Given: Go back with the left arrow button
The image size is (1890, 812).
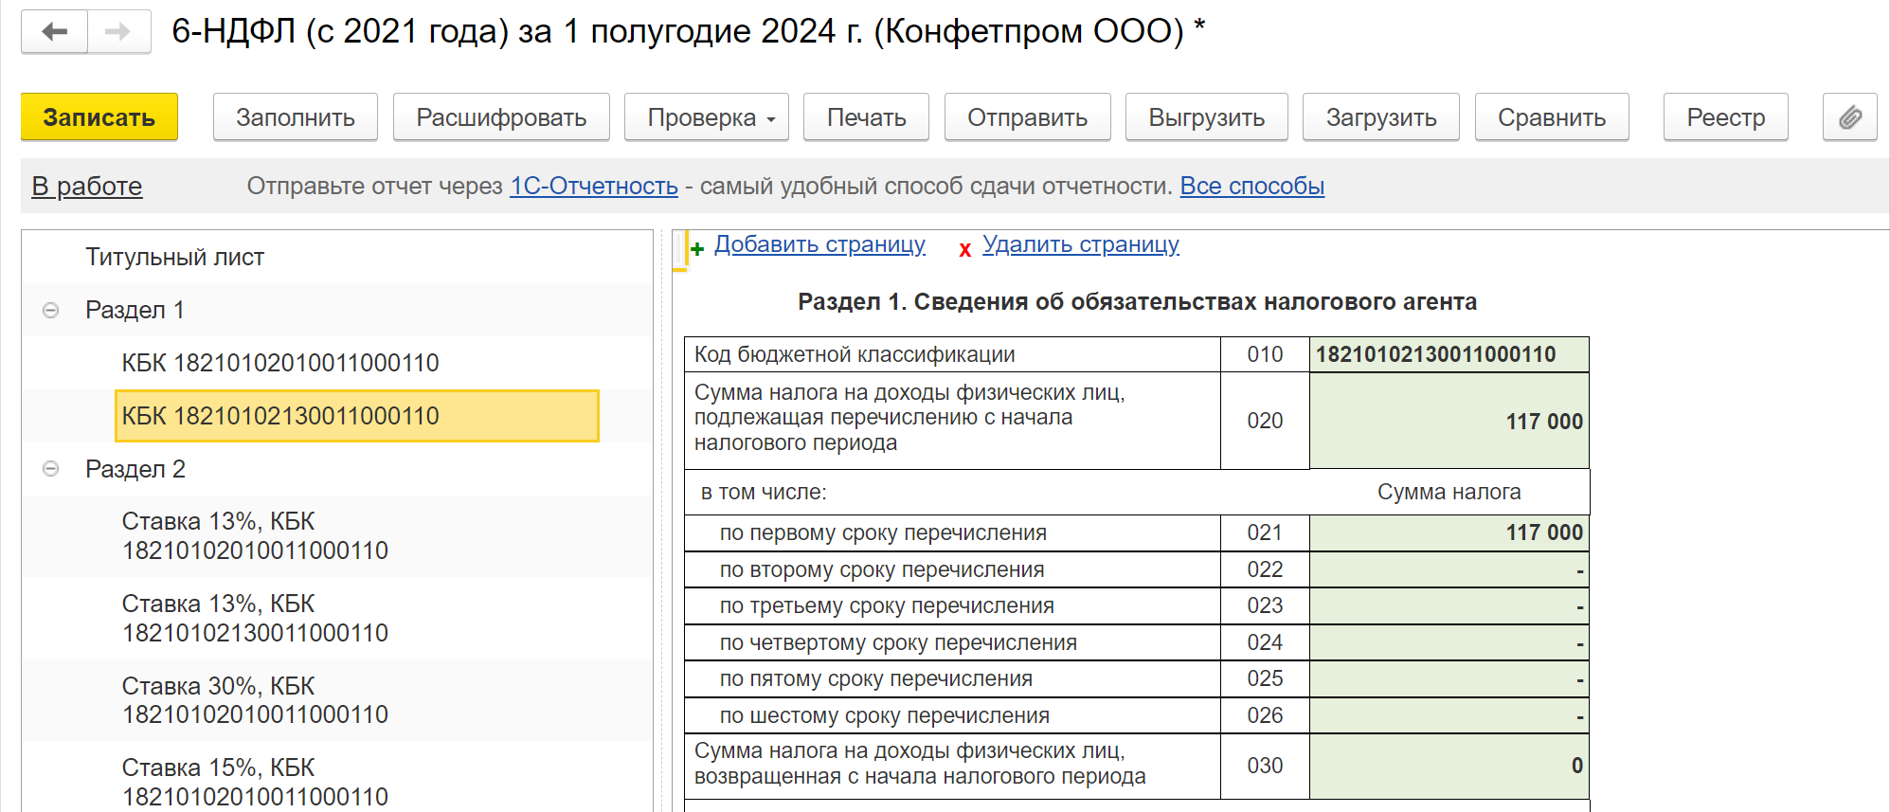Looking at the screenshot, I should 55,31.
